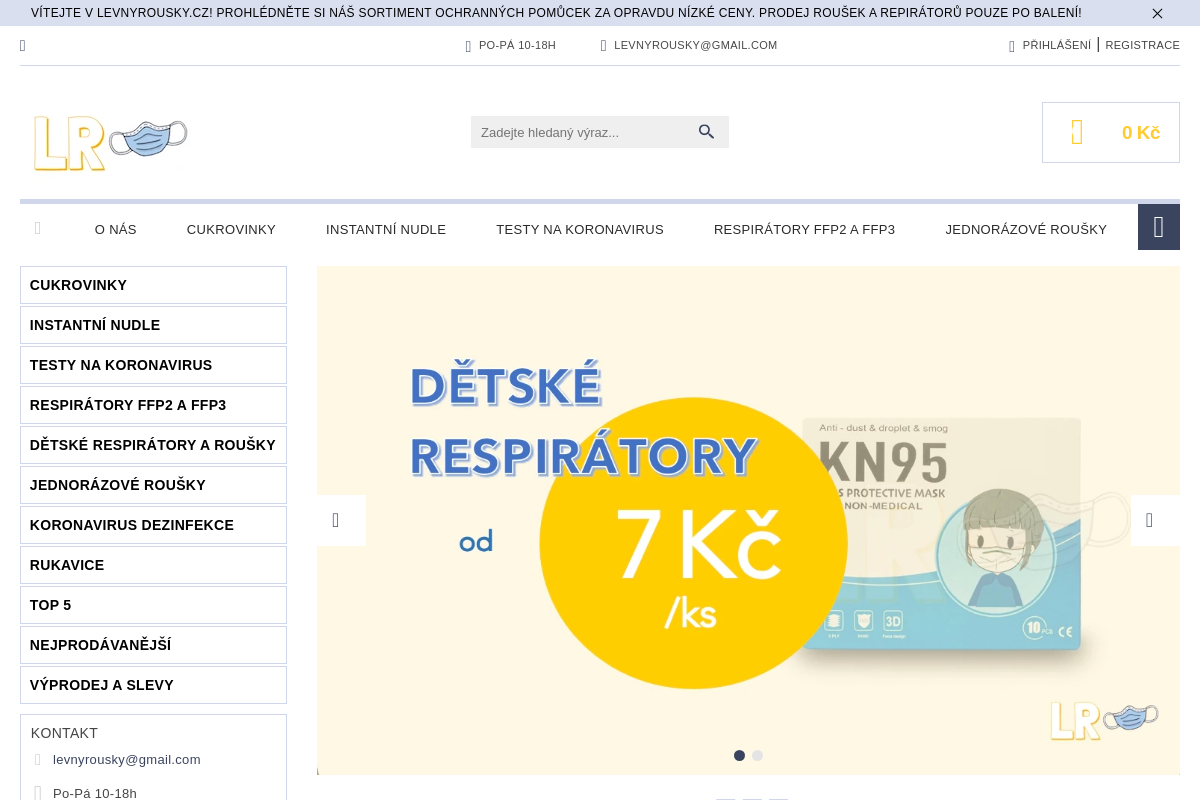
Task: Click the phone icon beside PO-PÁ 10-18H
Action: point(469,45)
